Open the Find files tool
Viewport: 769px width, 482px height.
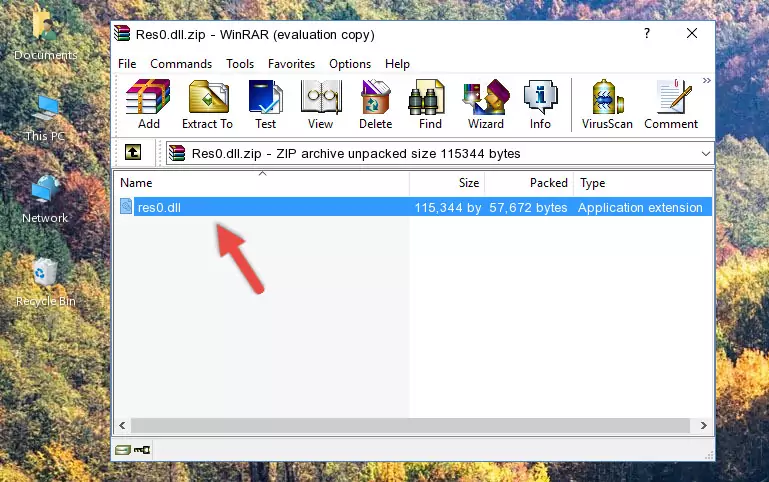pos(430,104)
